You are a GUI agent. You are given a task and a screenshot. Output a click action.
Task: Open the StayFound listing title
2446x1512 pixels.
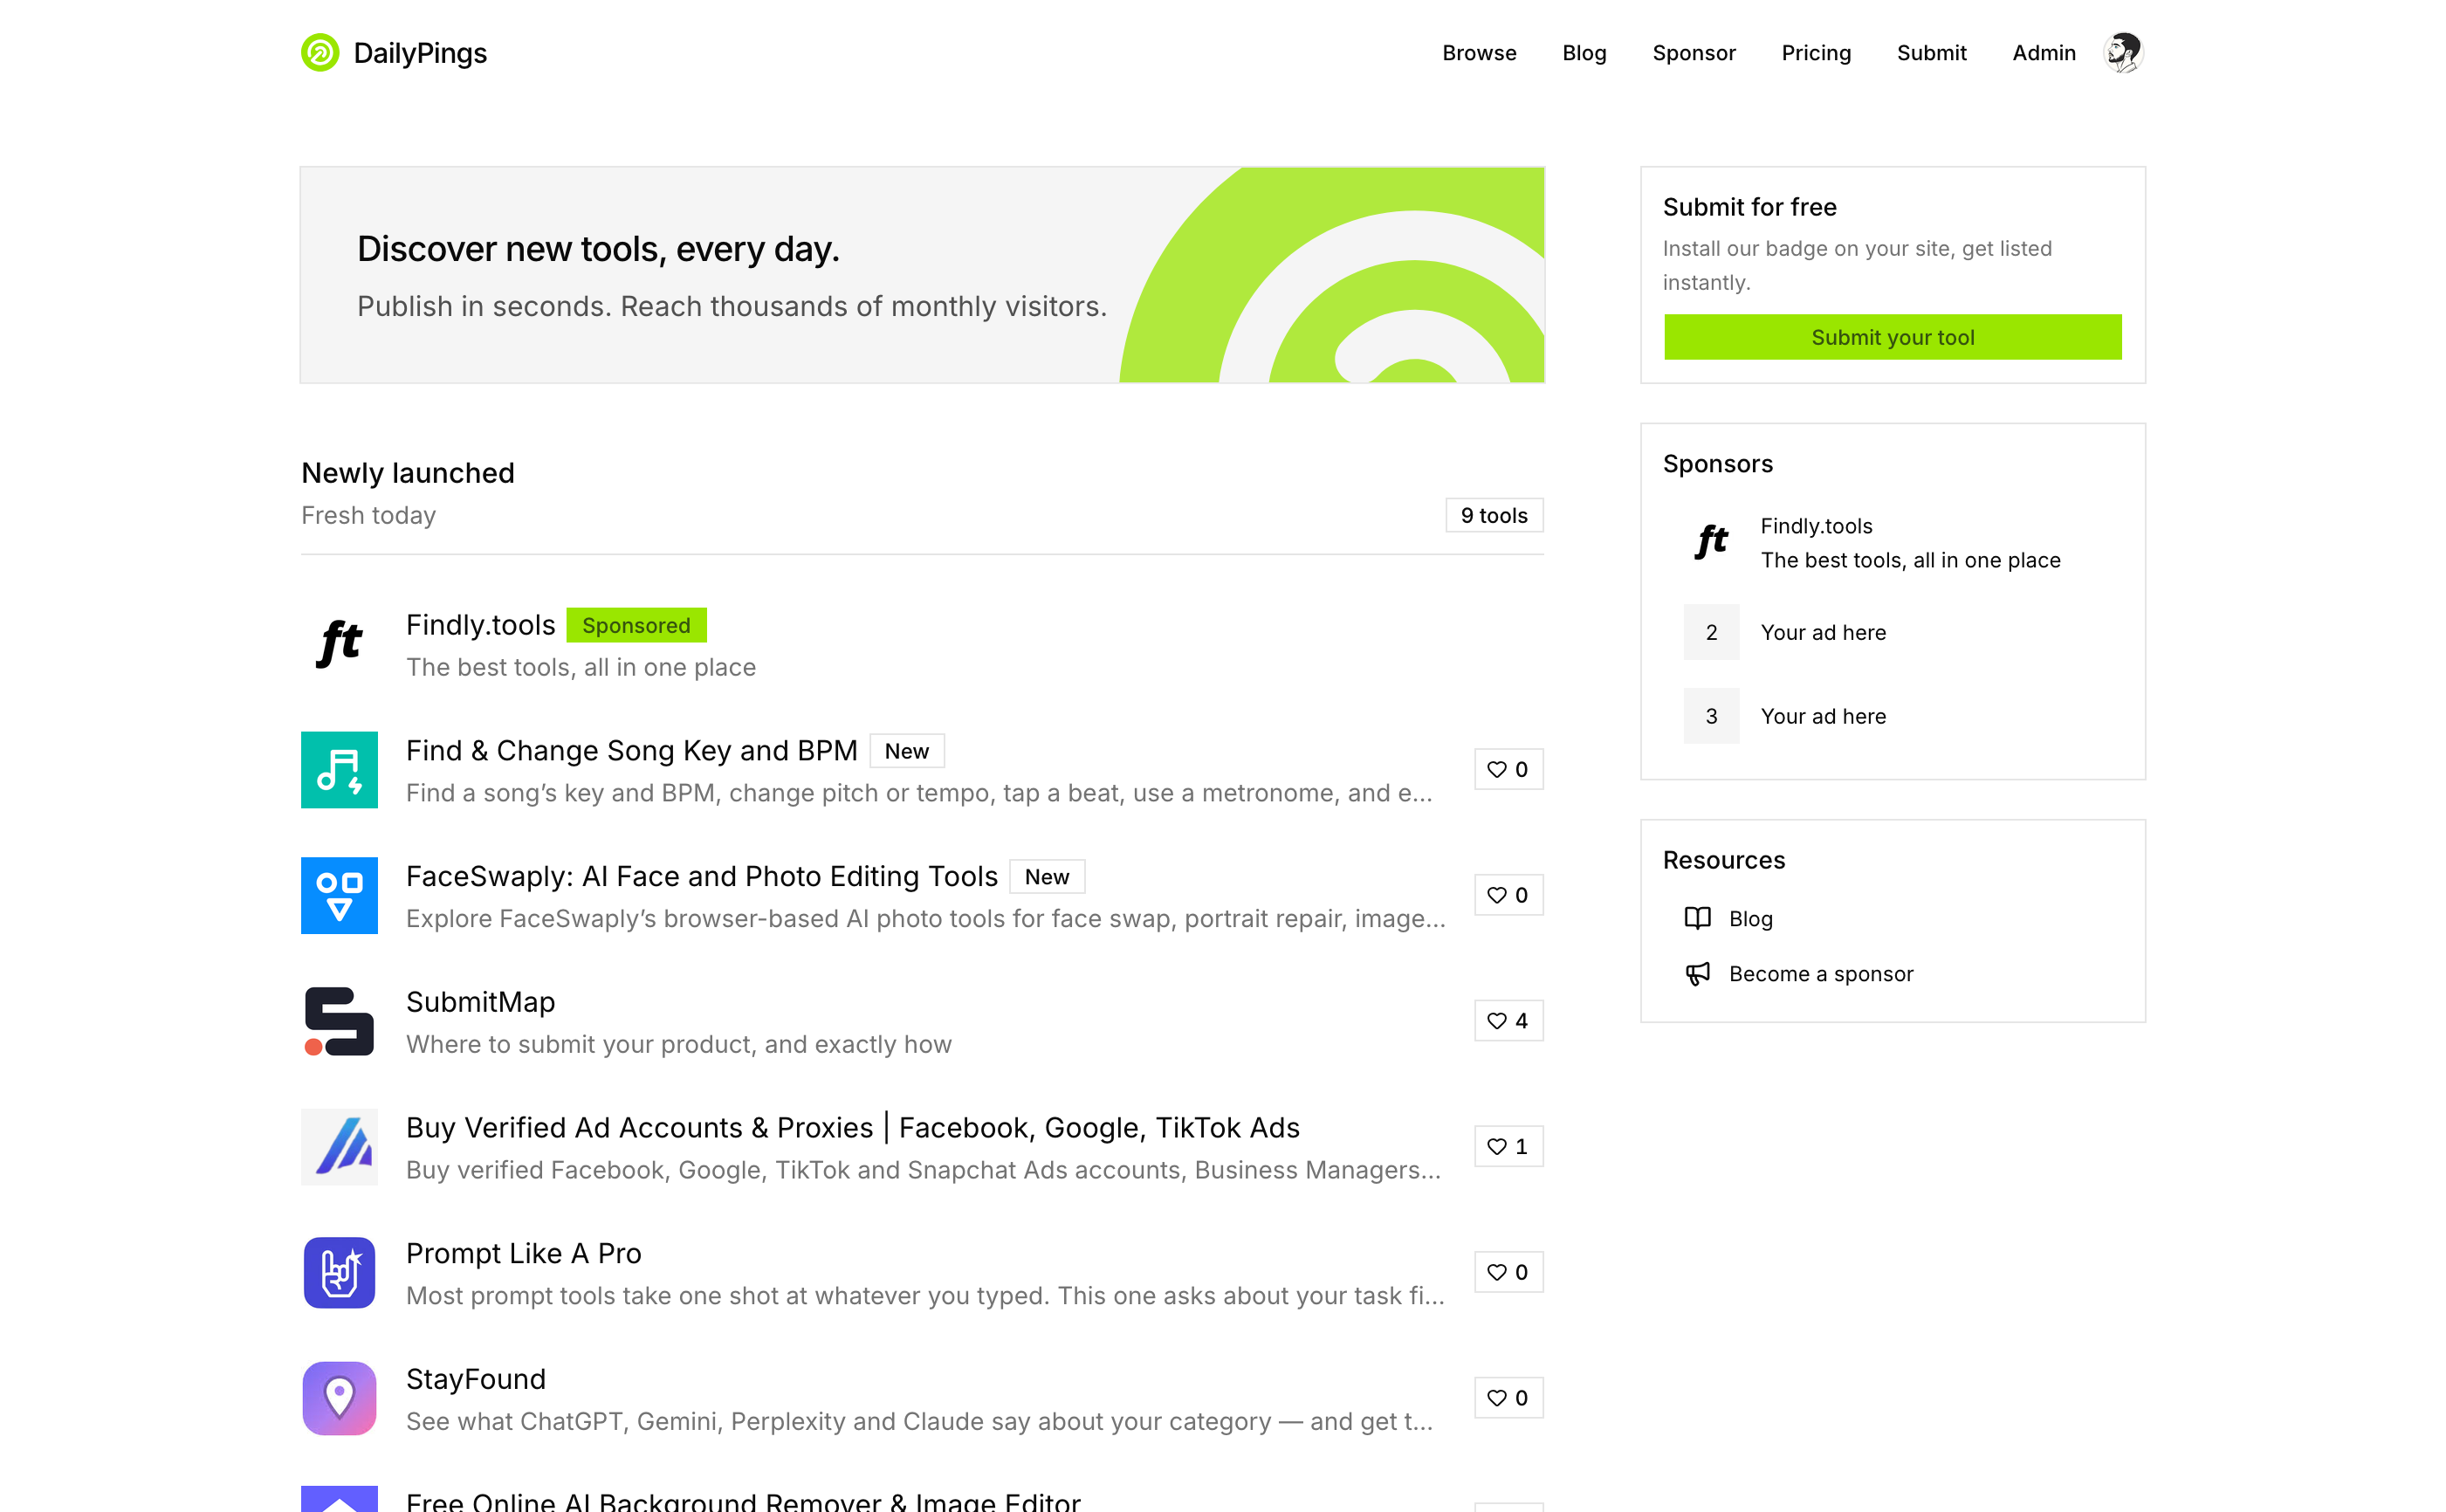click(x=476, y=1380)
